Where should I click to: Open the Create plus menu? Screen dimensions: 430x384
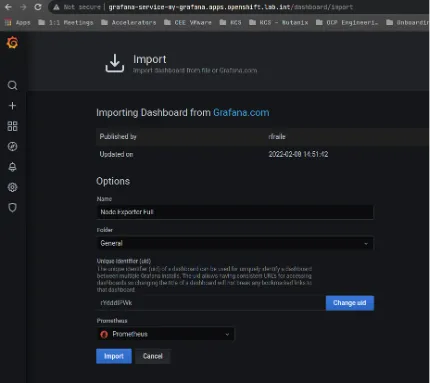(12, 106)
